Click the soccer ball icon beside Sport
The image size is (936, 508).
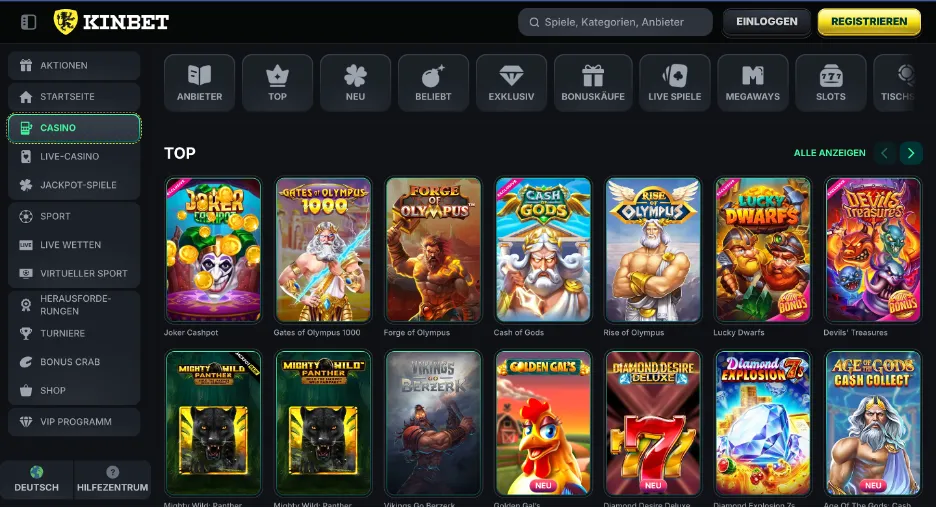tap(26, 216)
